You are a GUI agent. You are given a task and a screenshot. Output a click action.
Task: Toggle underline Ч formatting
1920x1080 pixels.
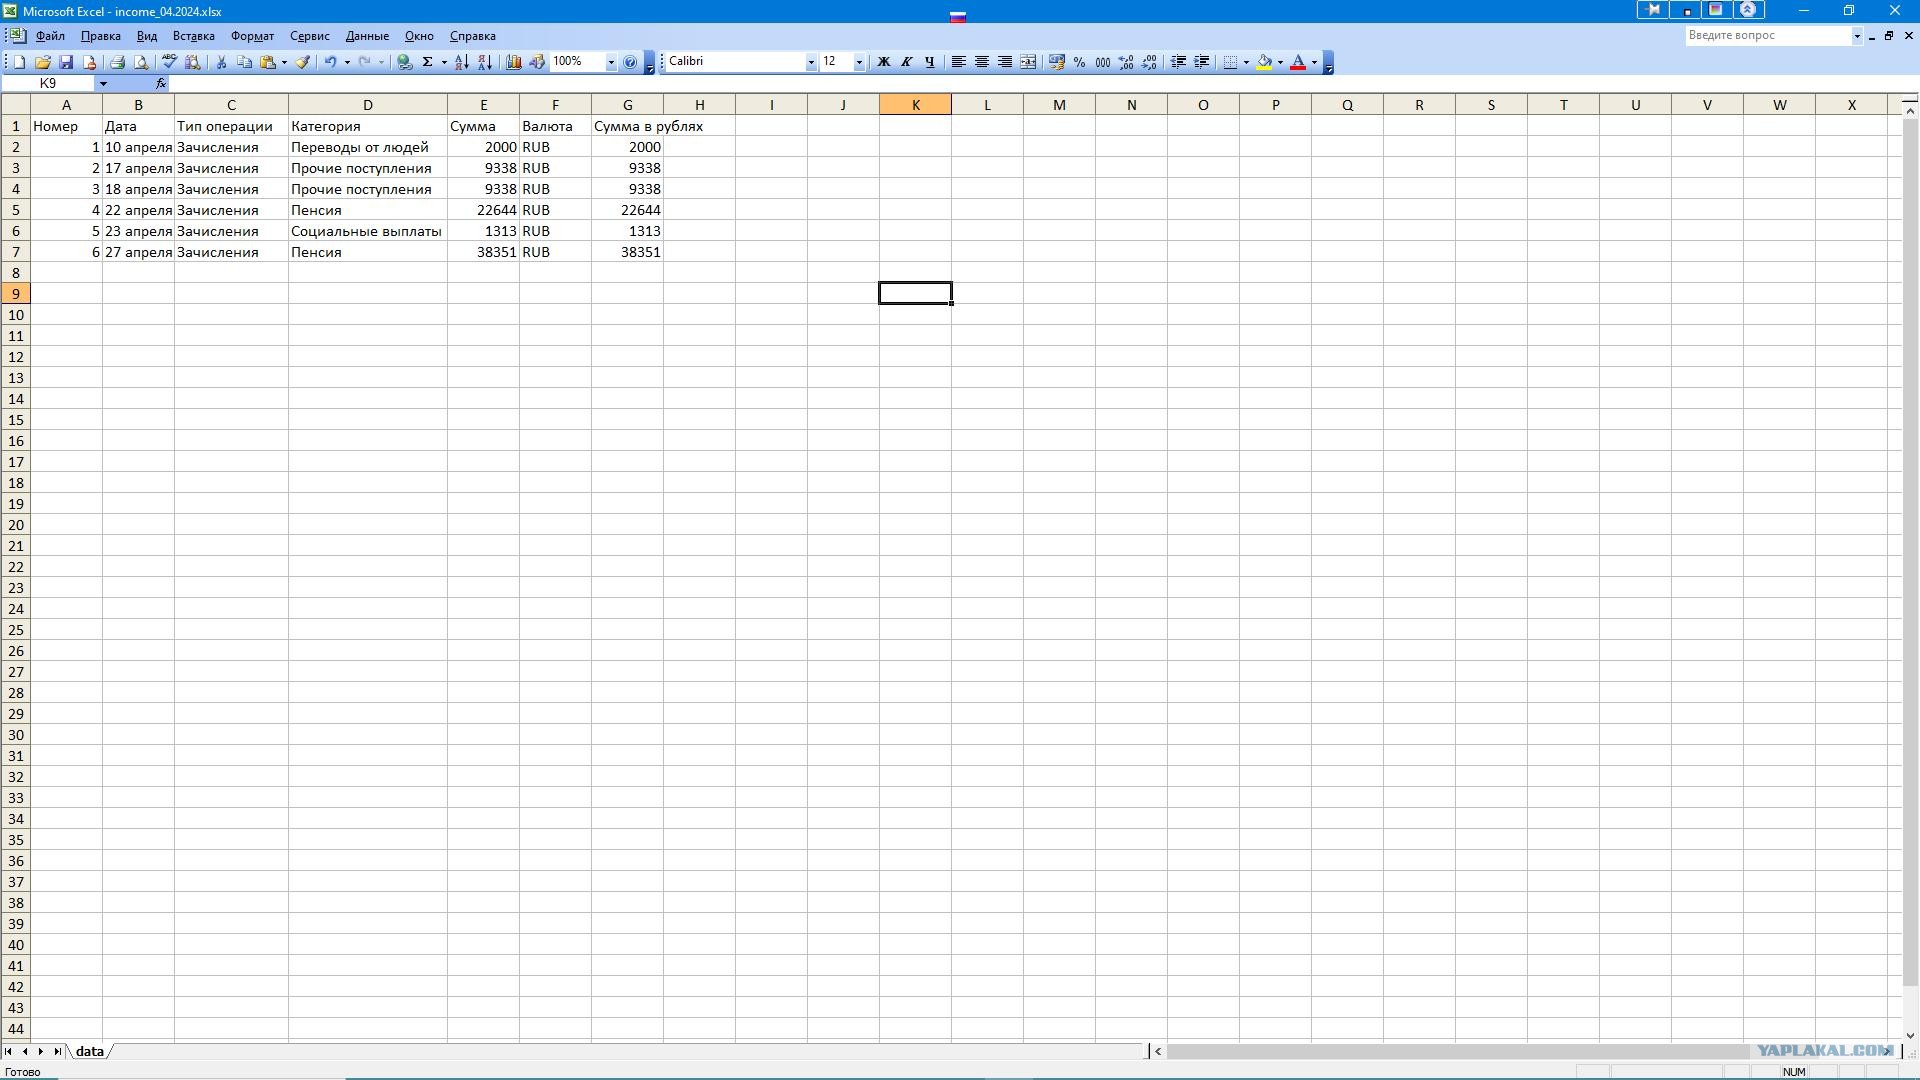point(929,62)
